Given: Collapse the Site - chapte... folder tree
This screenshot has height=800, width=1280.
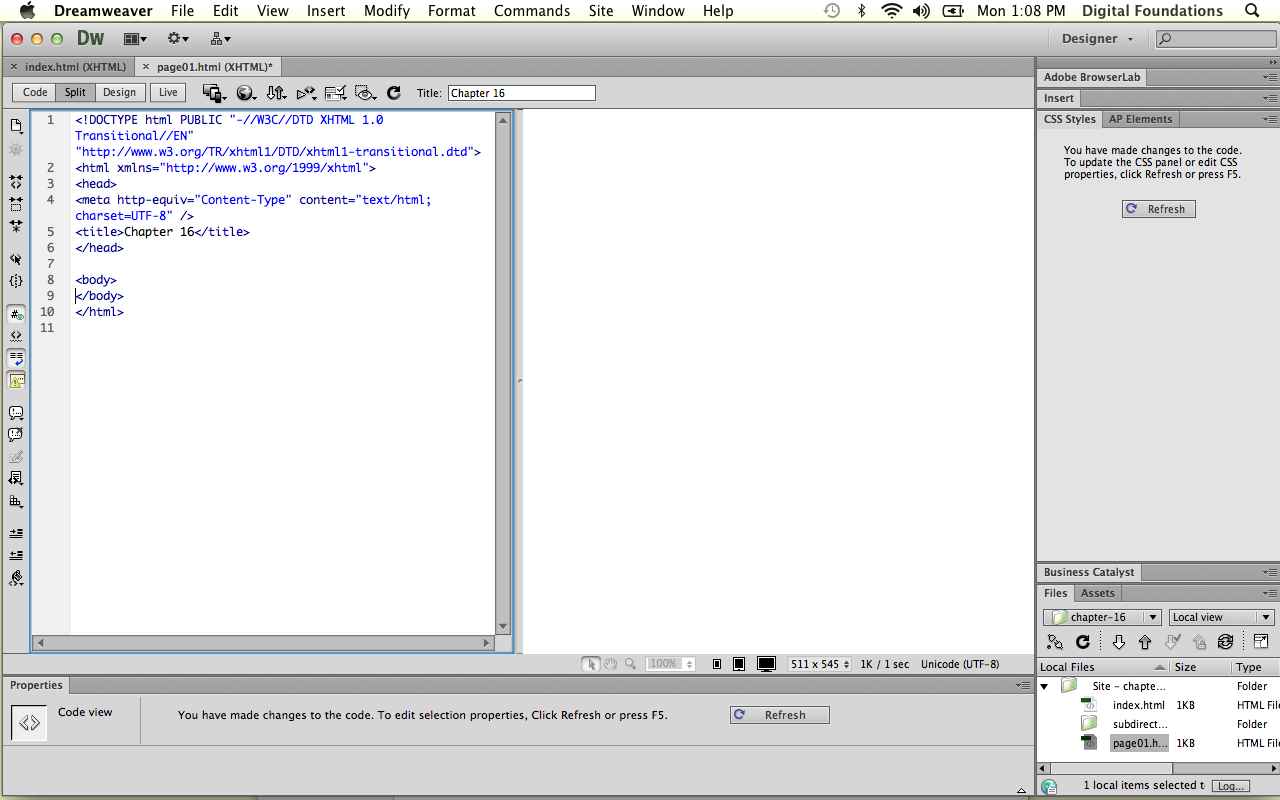Looking at the screenshot, I should tap(1044, 686).
